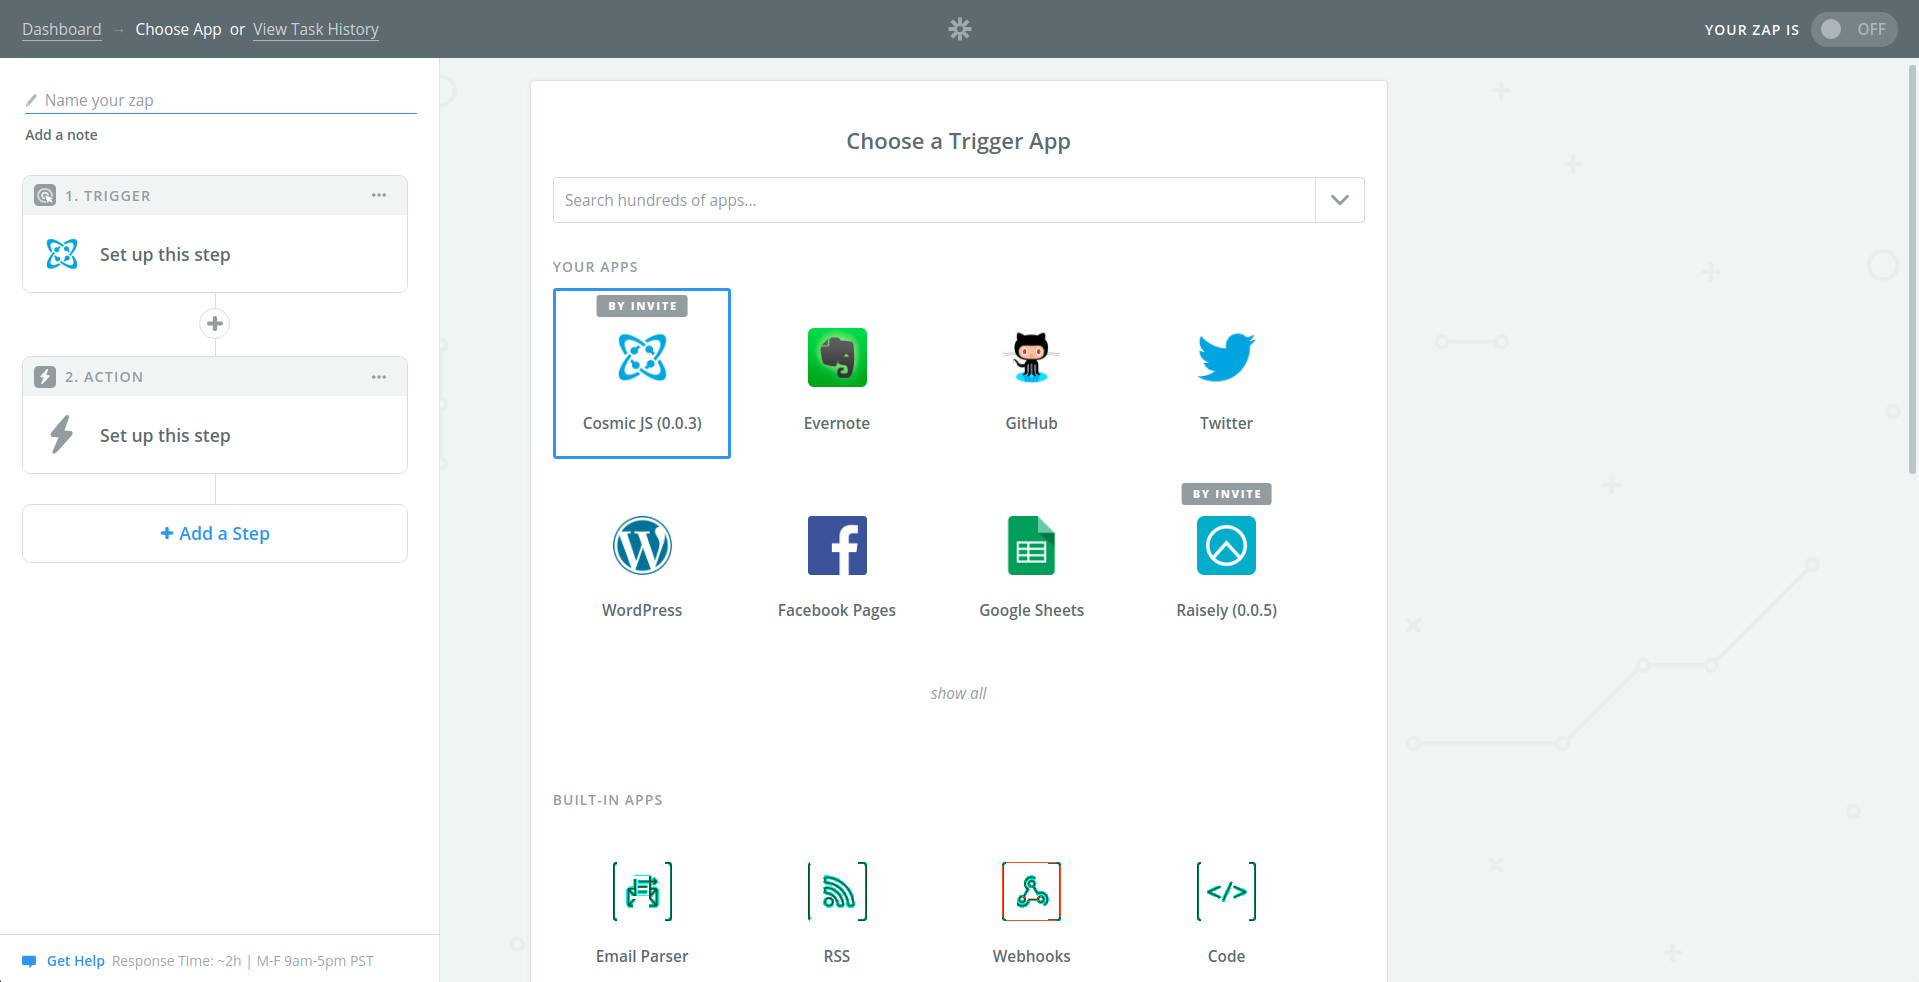This screenshot has height=982, width=1919.
Task: Open the action Set up this step row
Action: coord(215,435)
